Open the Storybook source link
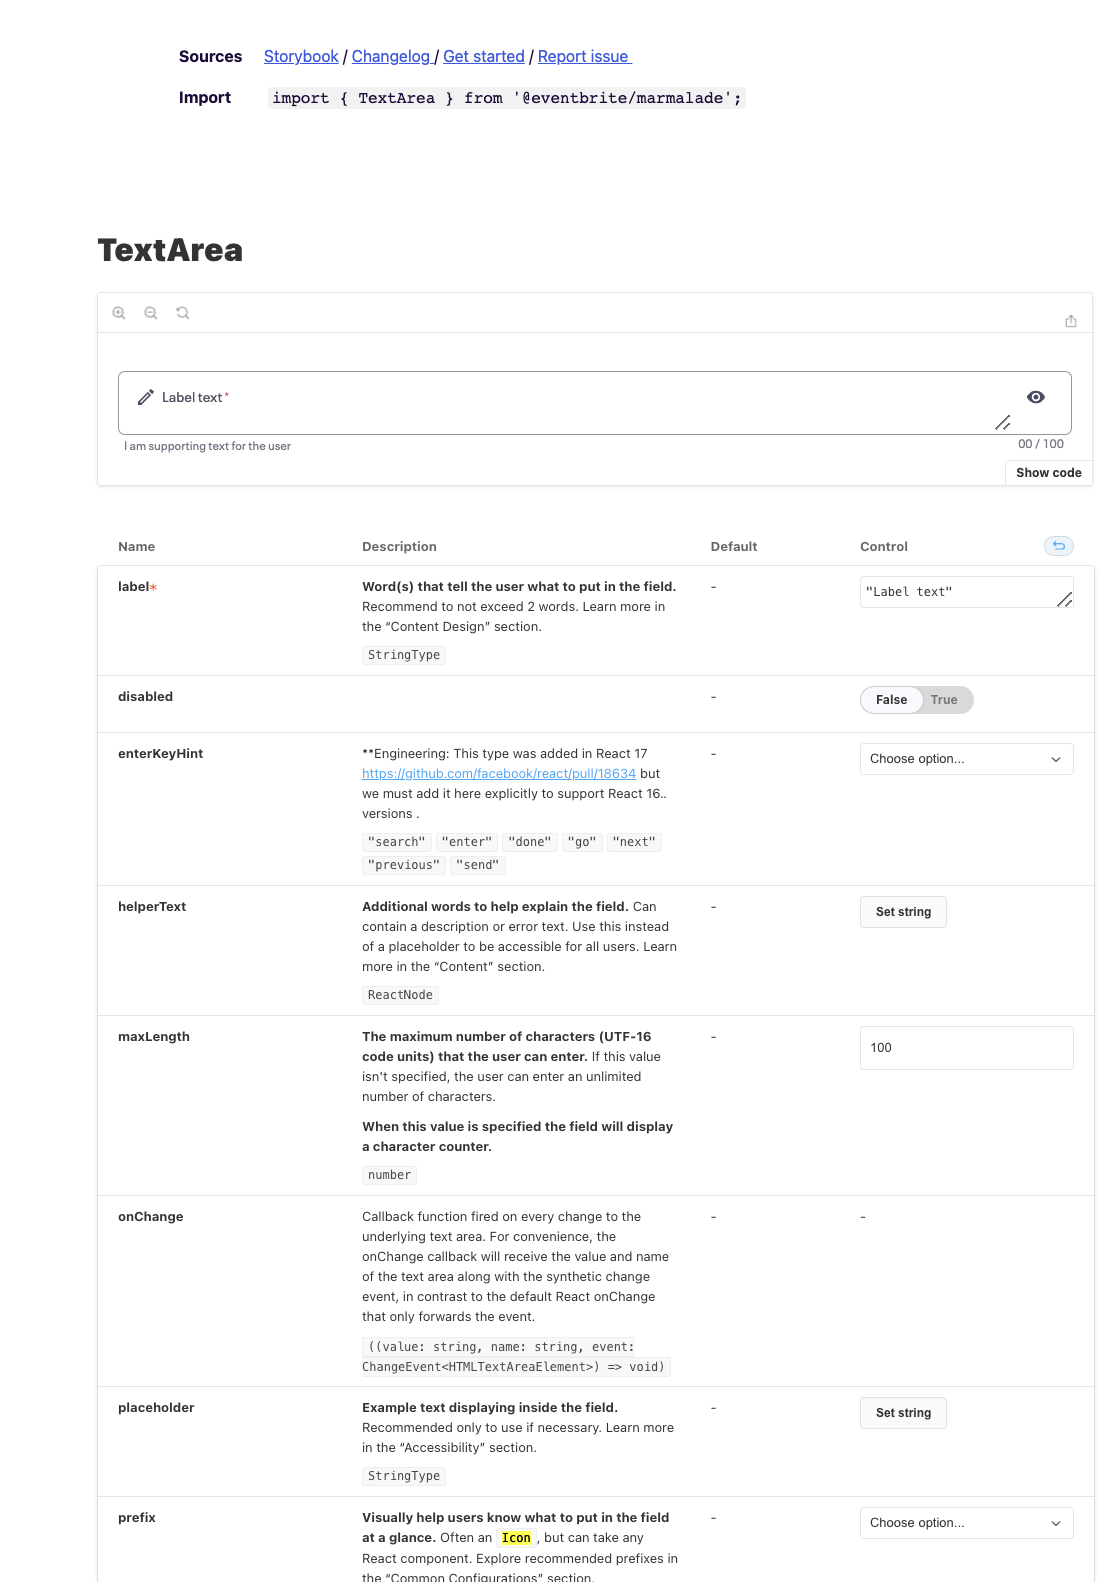This screenshot has height=1582, width=1104. click(x=300, y=56)
